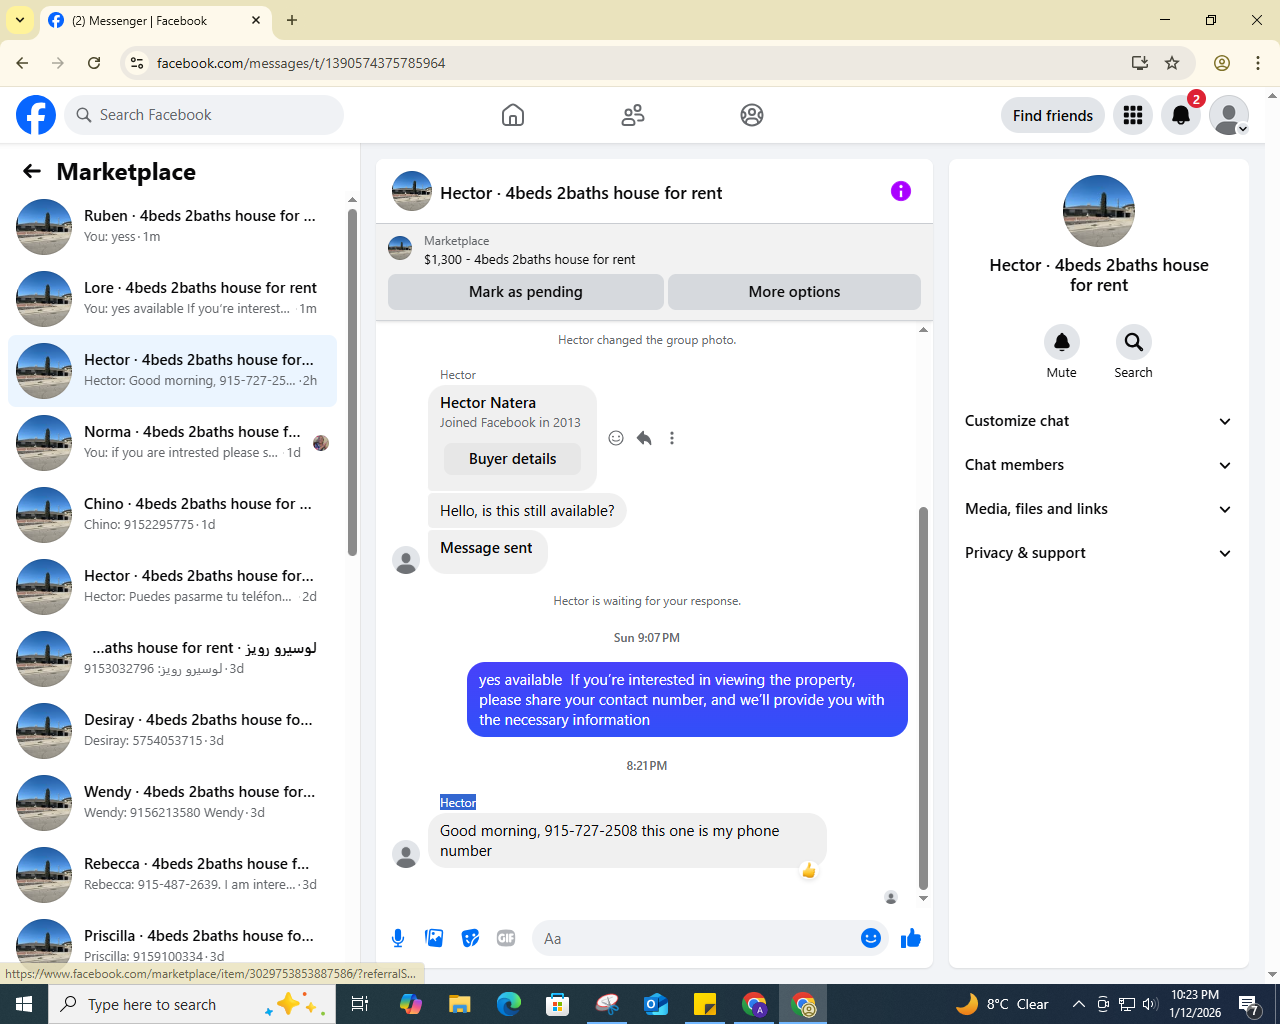Screen dimensions: 1280x1024
Task: Open the emoji picker in message box
Action: pyautogui.click(x=871, y=938)
